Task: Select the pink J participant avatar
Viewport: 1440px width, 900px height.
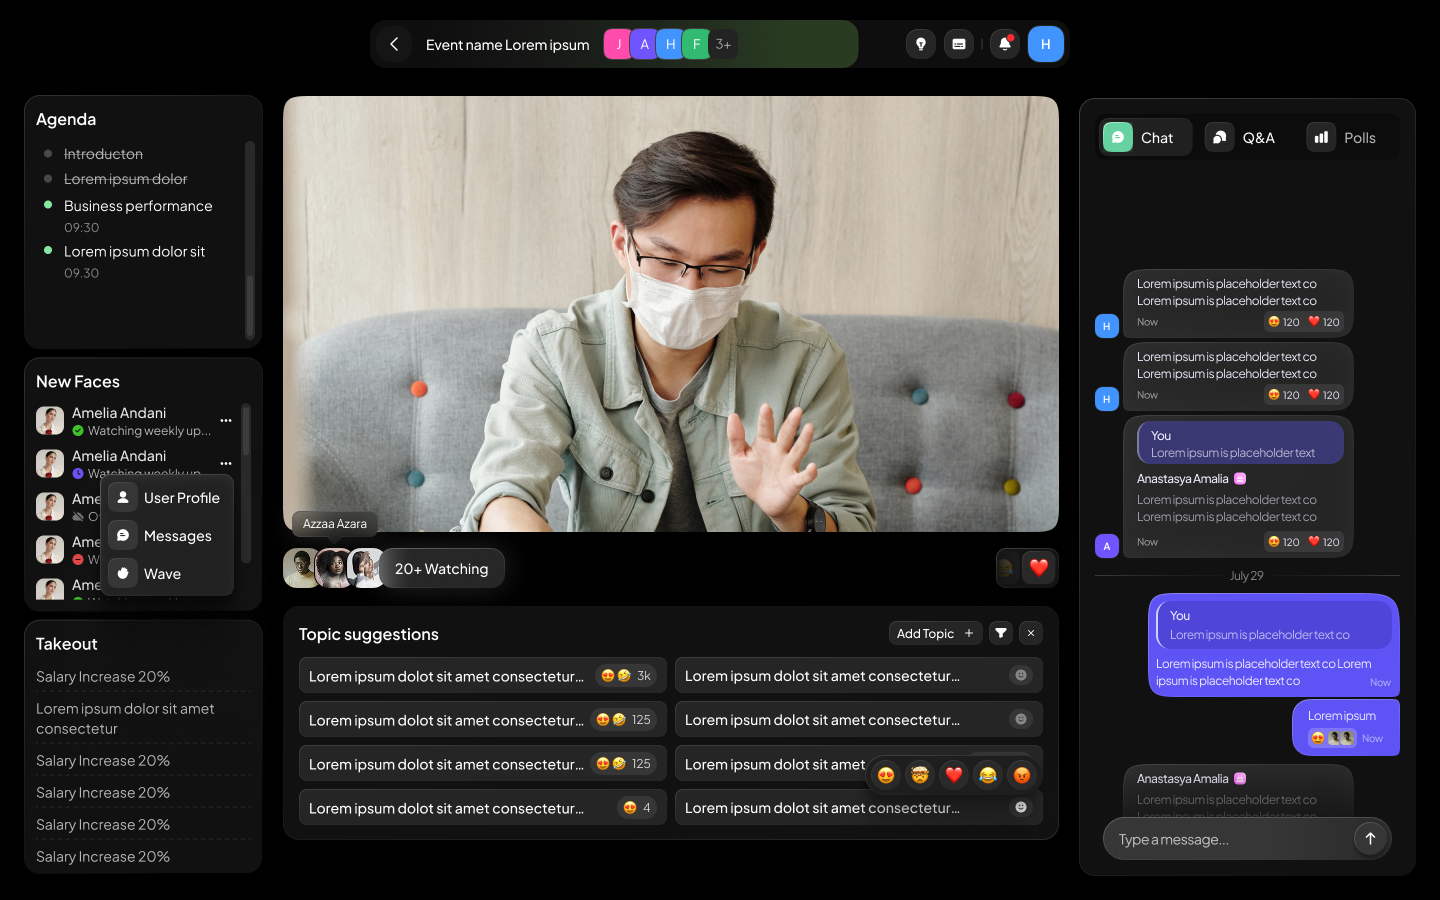Action: pos(618,44)
